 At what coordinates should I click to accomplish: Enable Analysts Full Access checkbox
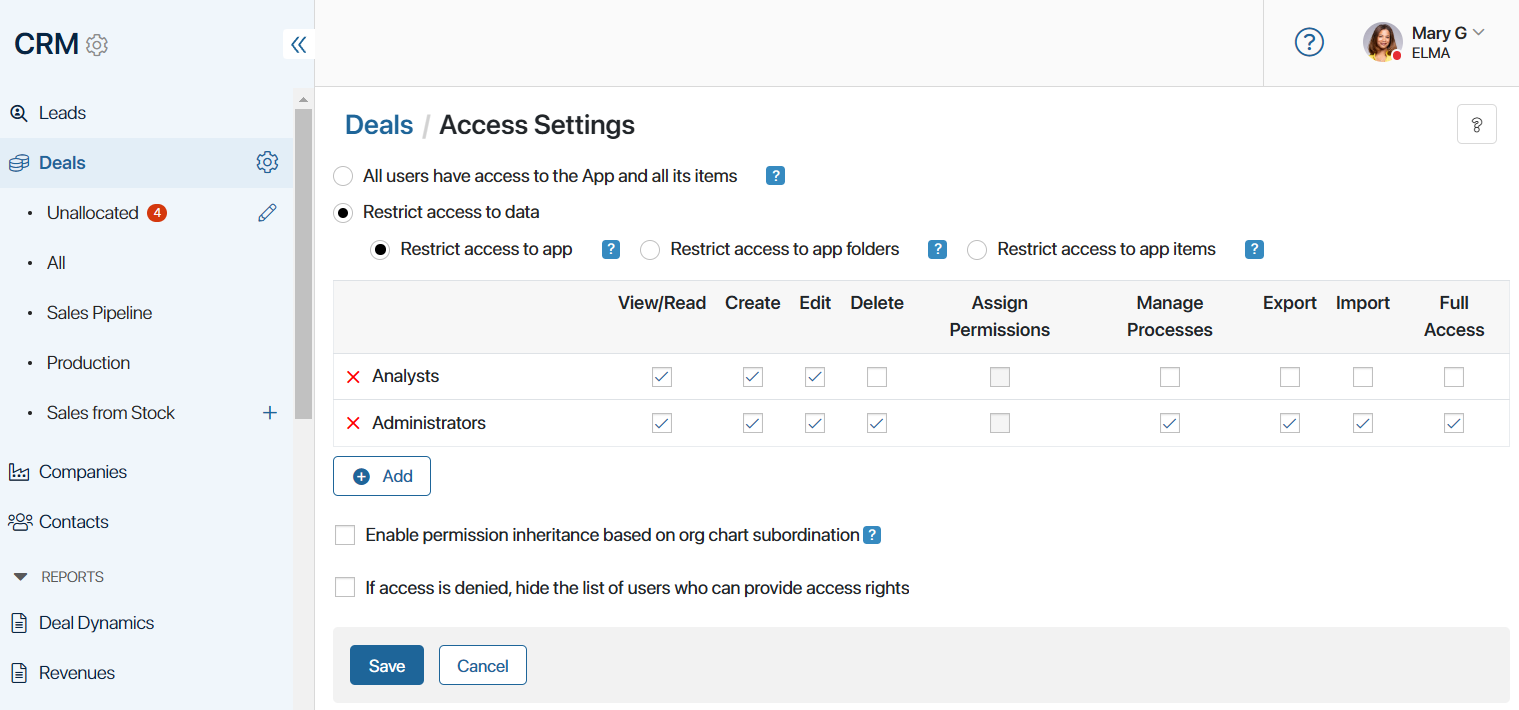point(1454,377)
